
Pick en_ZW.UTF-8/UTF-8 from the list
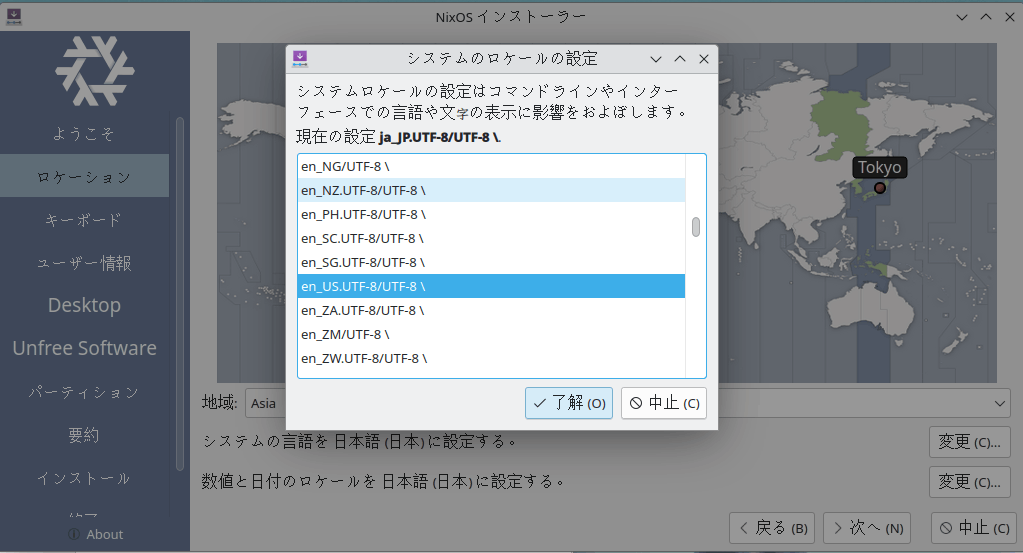[491, 359]
